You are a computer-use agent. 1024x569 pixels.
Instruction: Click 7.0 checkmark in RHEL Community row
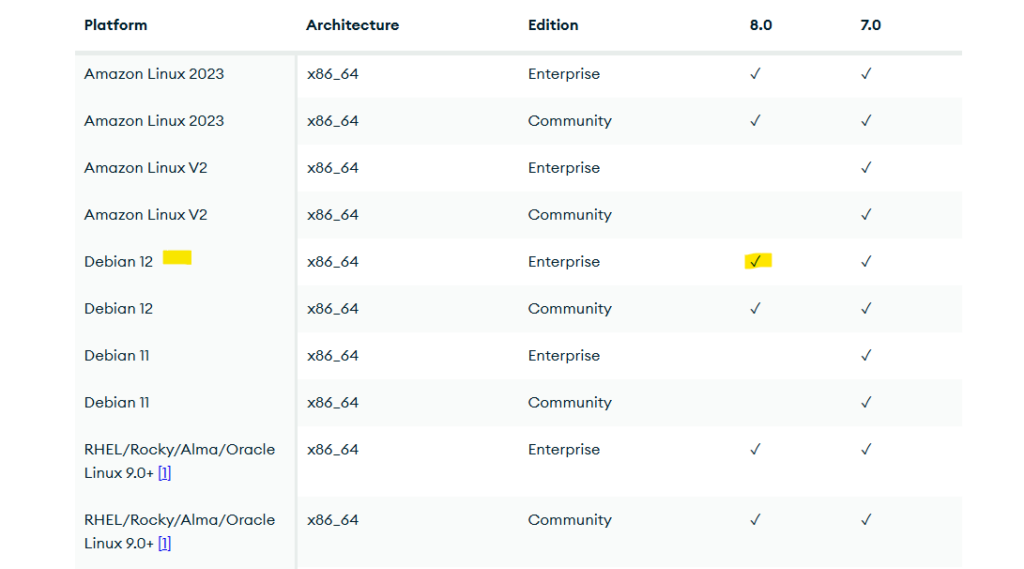[x=866, y=519]
